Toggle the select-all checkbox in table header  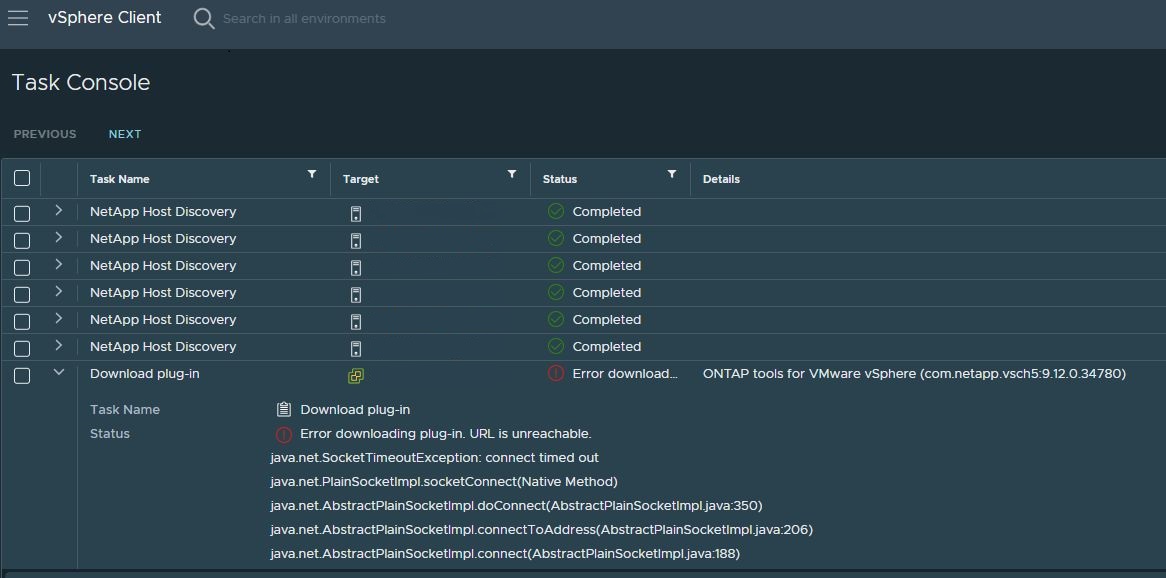pos(22,179)
